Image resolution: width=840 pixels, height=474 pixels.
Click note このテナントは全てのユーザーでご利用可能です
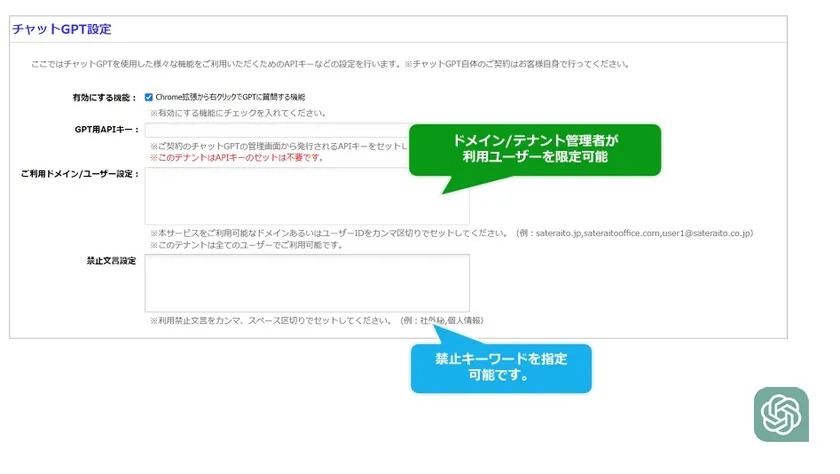click(x=246, y=245)
